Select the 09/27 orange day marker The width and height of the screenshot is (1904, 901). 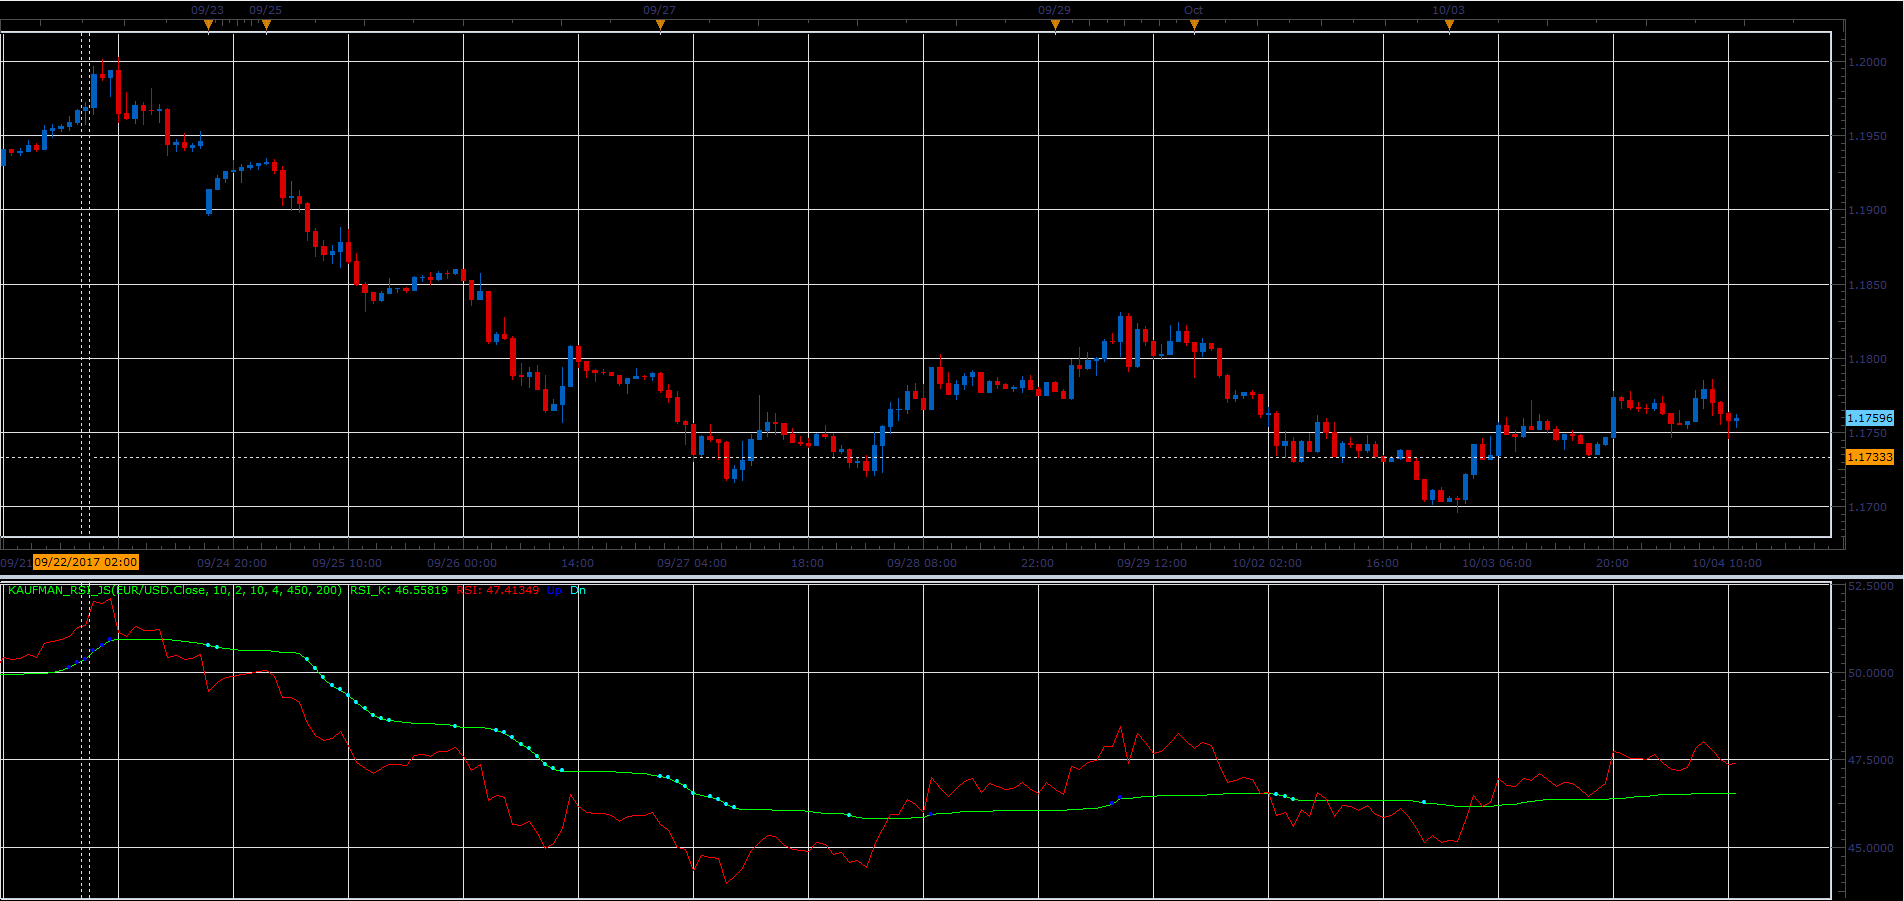coord(660,27)
